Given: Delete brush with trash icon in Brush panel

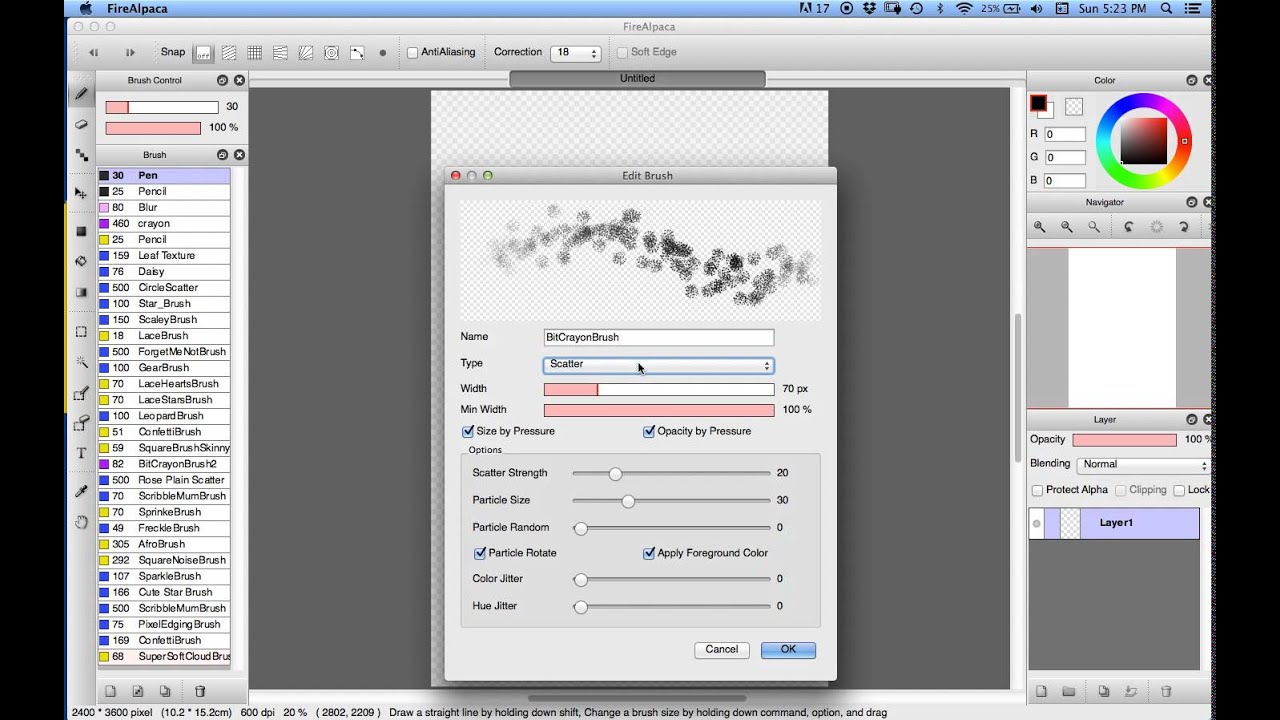Looking at the screenshot, I should click(x=199, y=691).
